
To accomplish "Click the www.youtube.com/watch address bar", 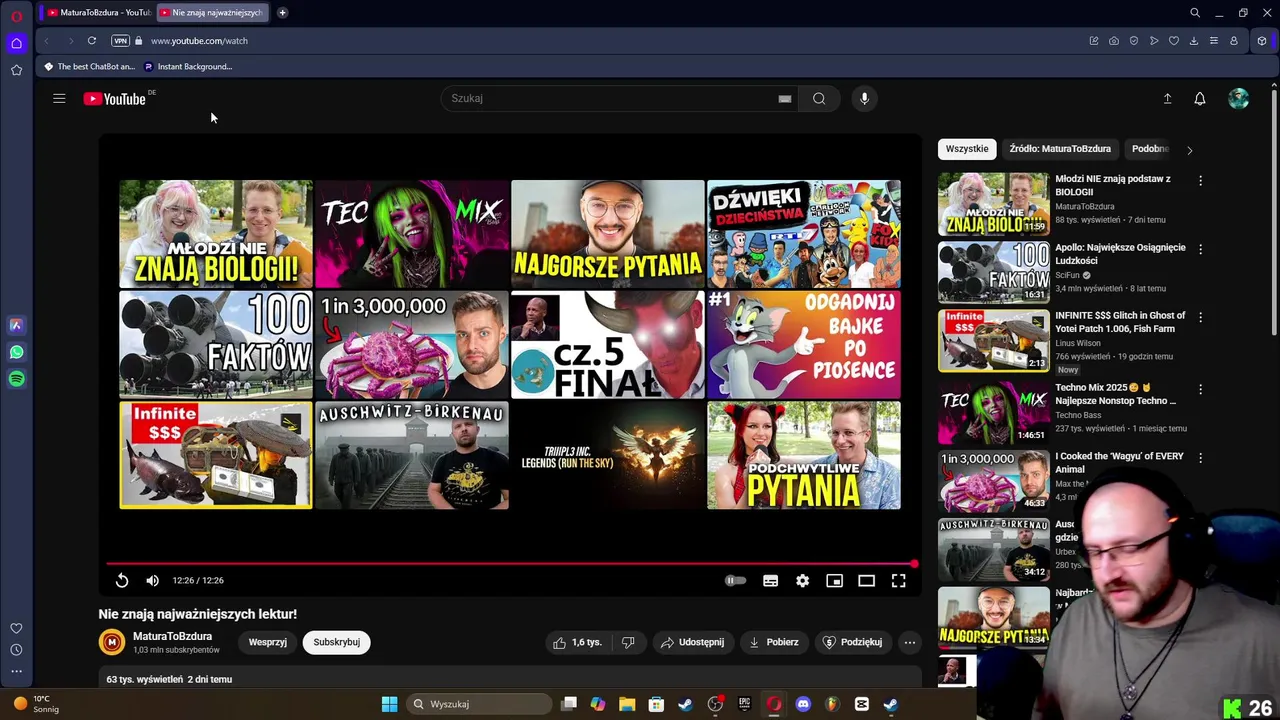I will point(199,41).
